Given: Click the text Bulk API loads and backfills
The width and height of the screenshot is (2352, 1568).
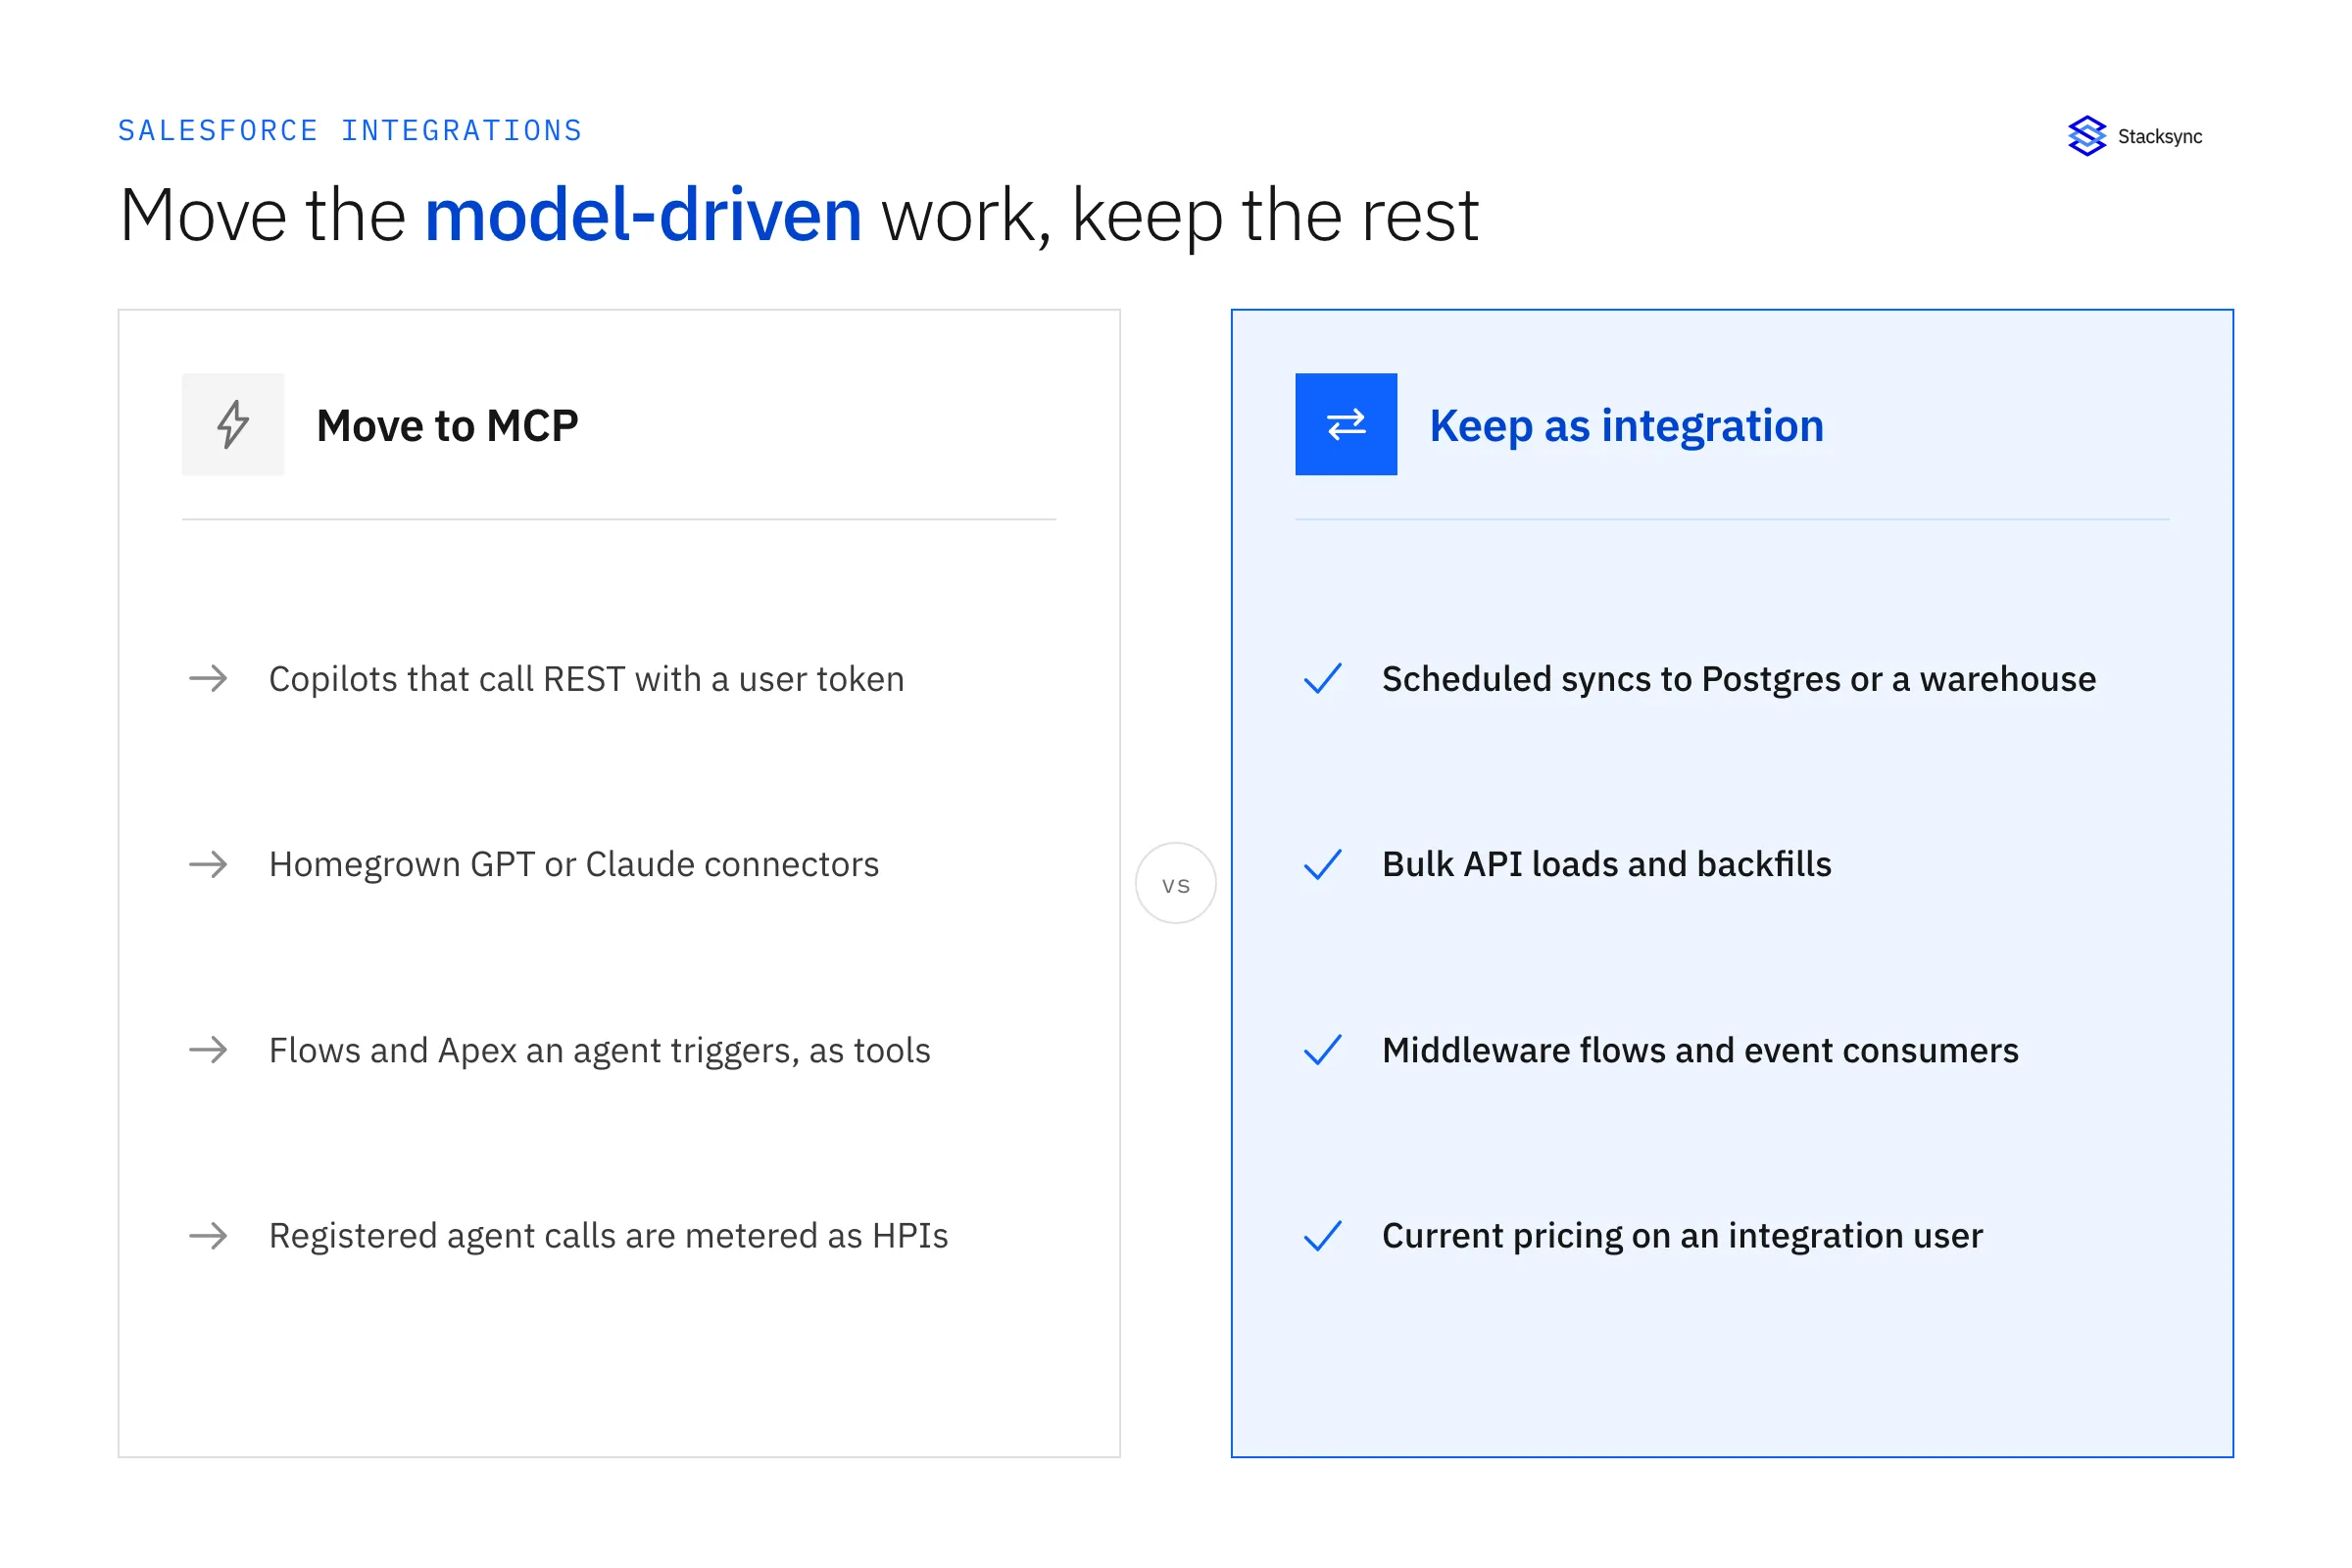Looking at the screenshot, I should pyautogui.click(x=1606, y=864).
